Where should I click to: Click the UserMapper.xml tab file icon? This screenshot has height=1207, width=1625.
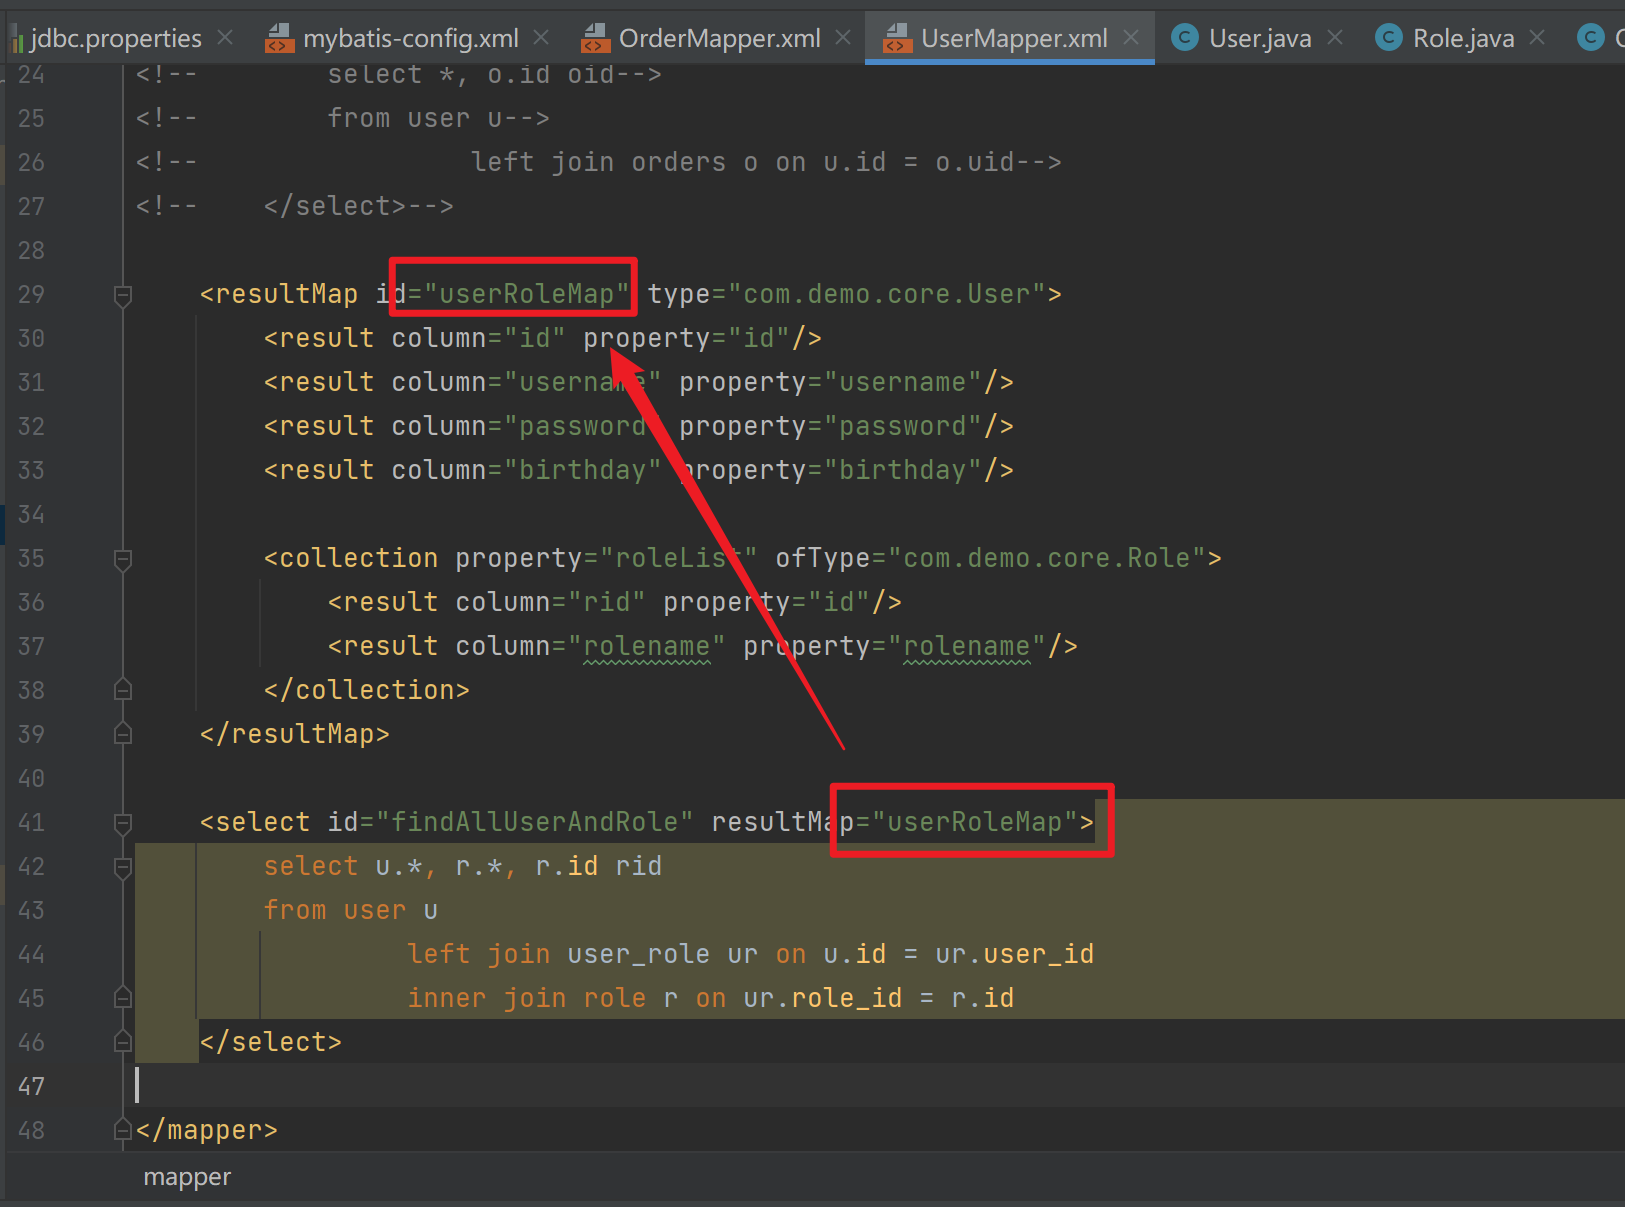point(897,38)
